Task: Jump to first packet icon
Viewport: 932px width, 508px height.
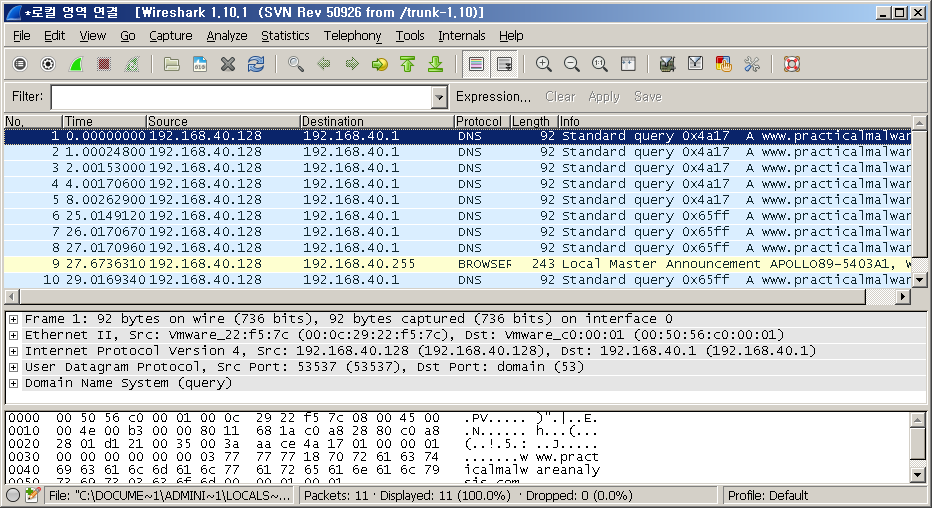Action: (x=407, y=64)
